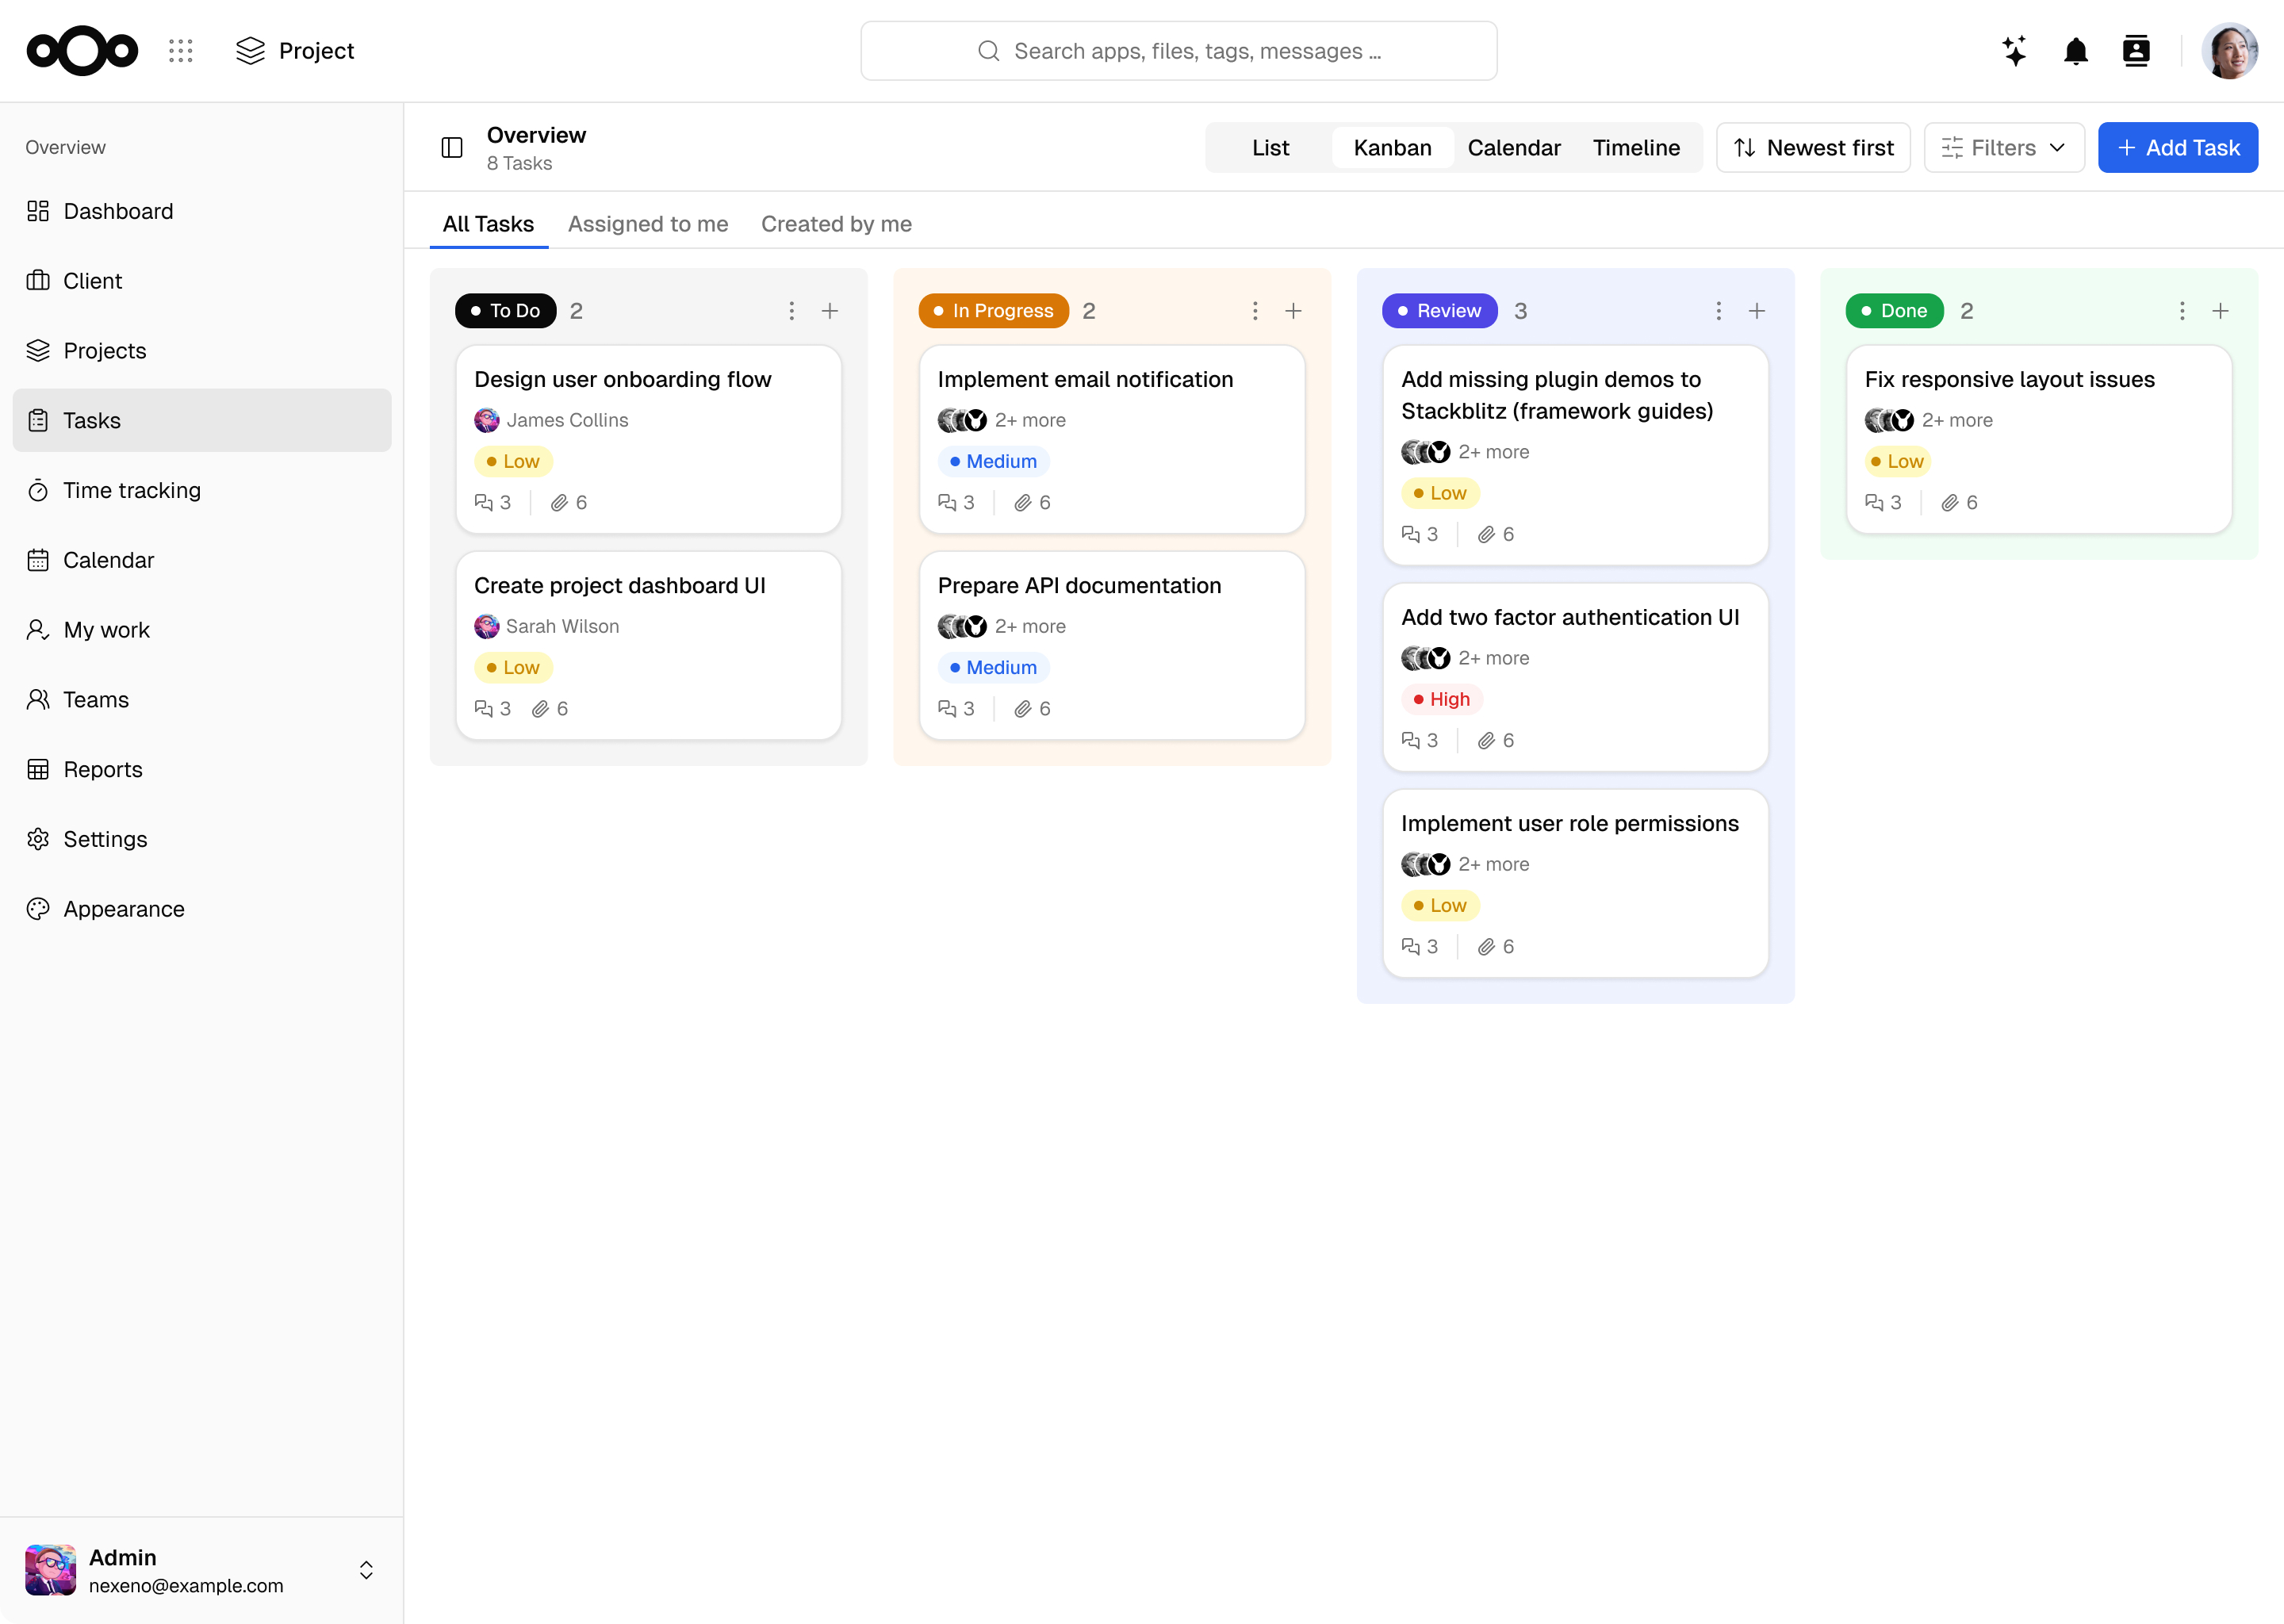
Task: Expand the Filters dropdown
Action: (2004, 148)
